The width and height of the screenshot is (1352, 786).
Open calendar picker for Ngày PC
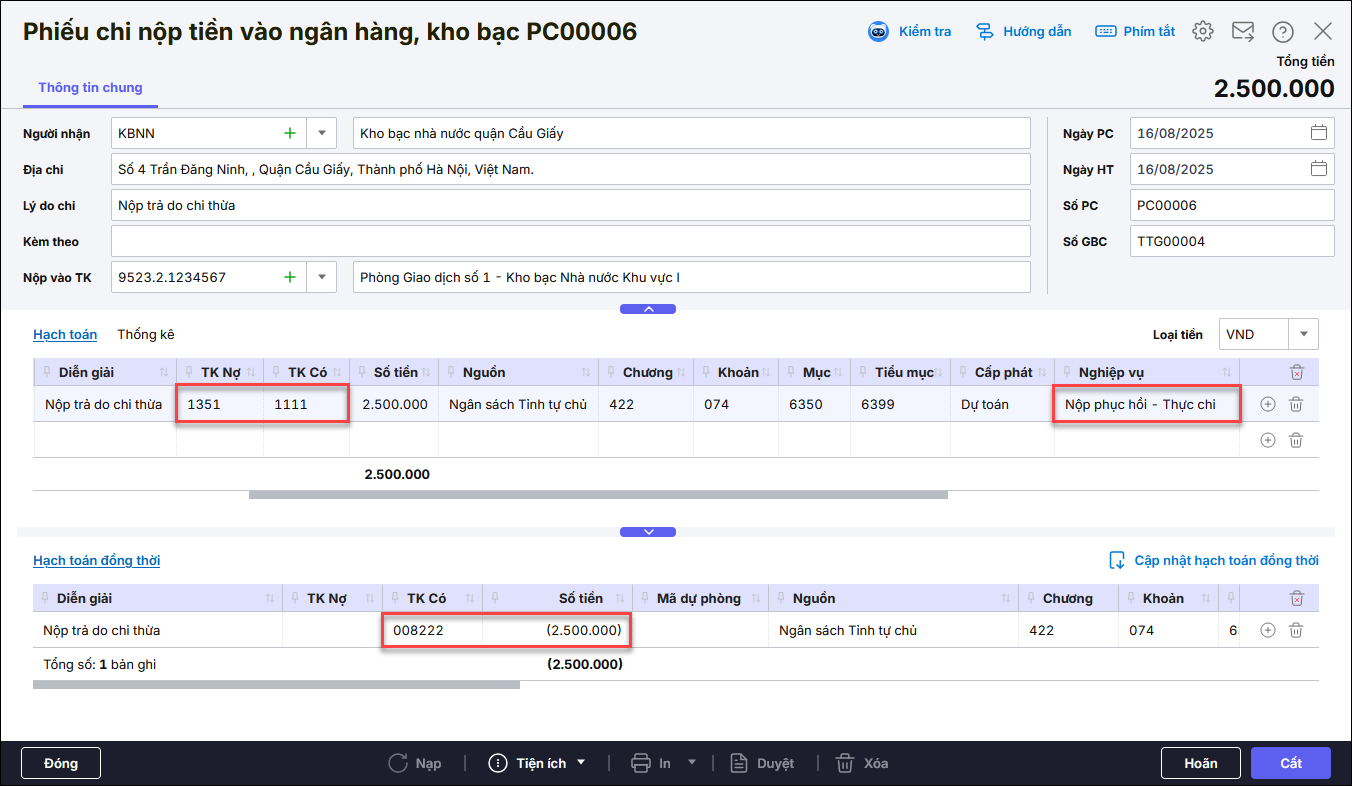coord(1319,133)
